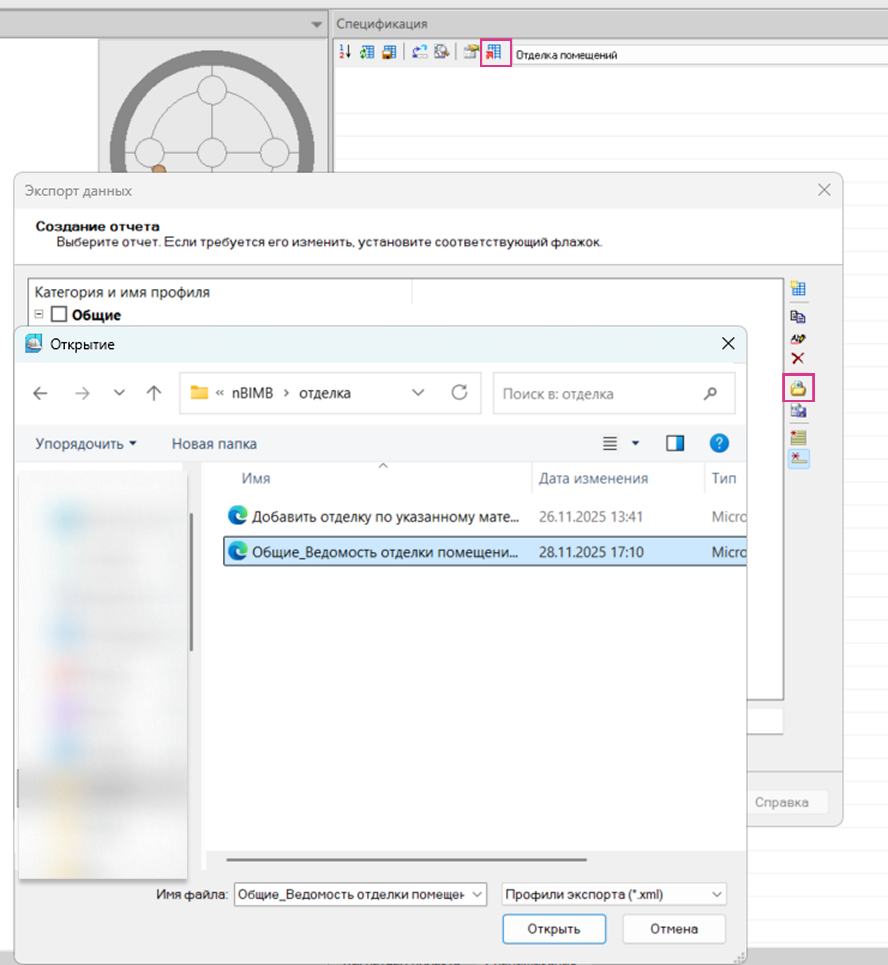Image resolution: width=888 pixels, height=965 pixels.
Task: Click the open profile folder icon
Action: [799, 387]
